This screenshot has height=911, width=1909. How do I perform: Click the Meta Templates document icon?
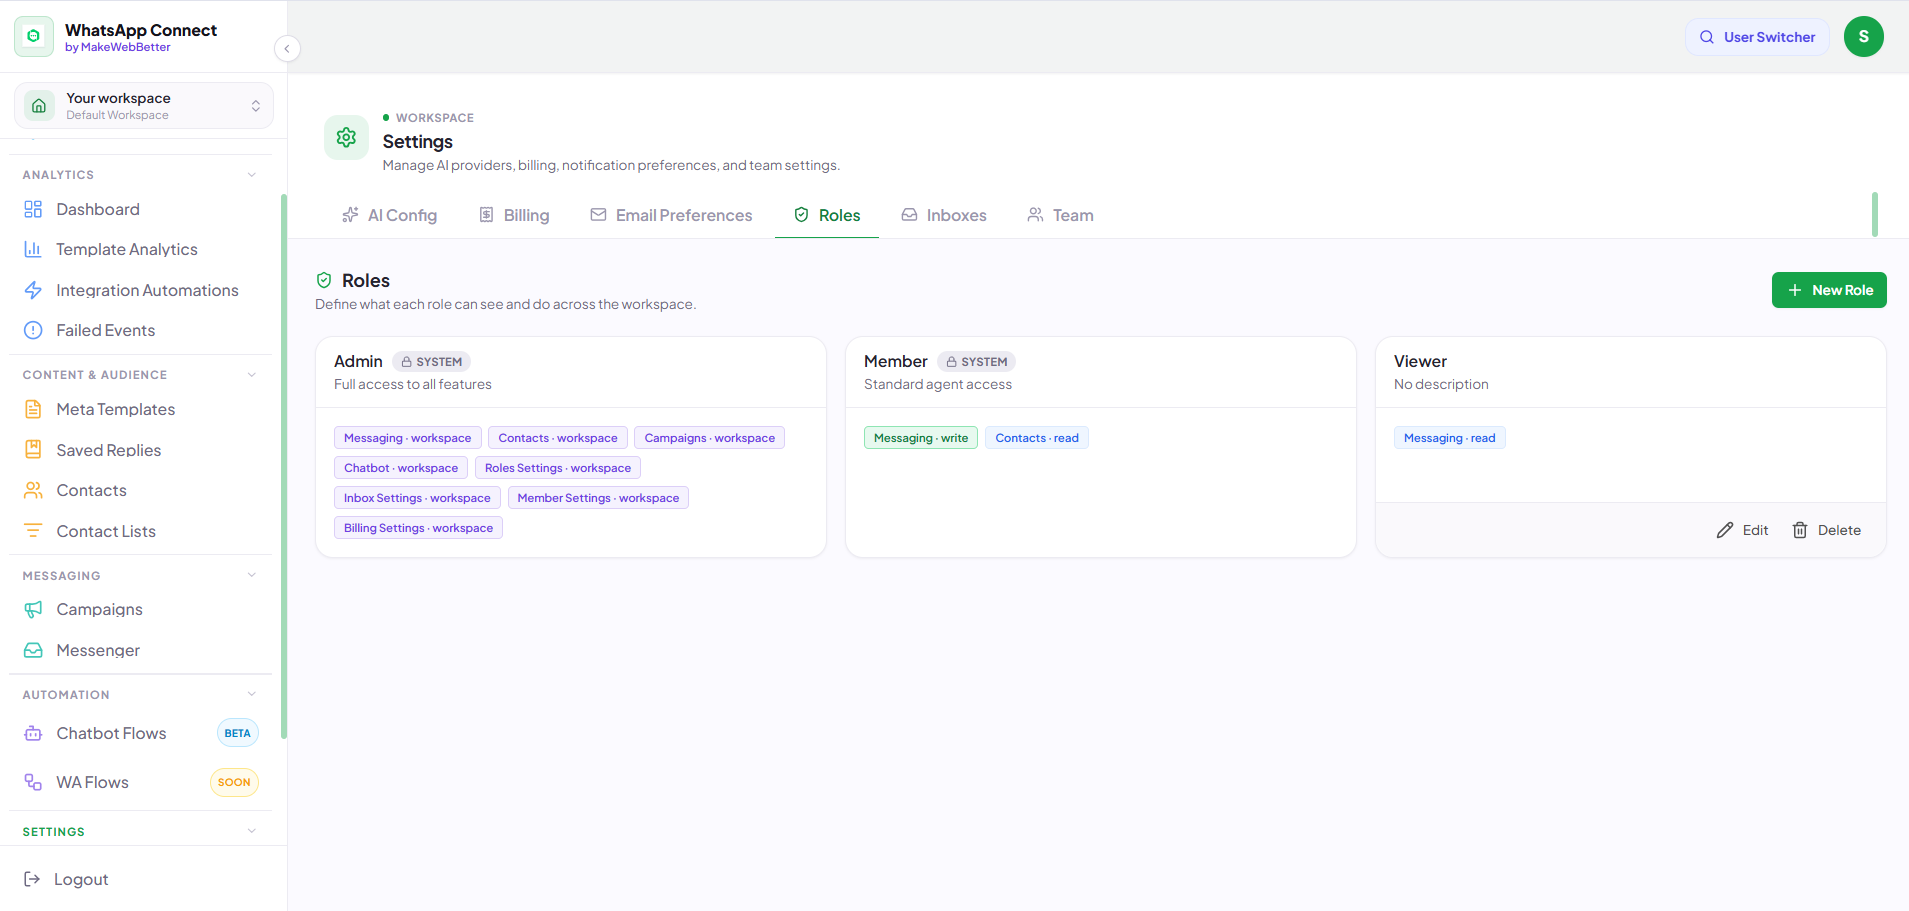[x=33, y=409]
